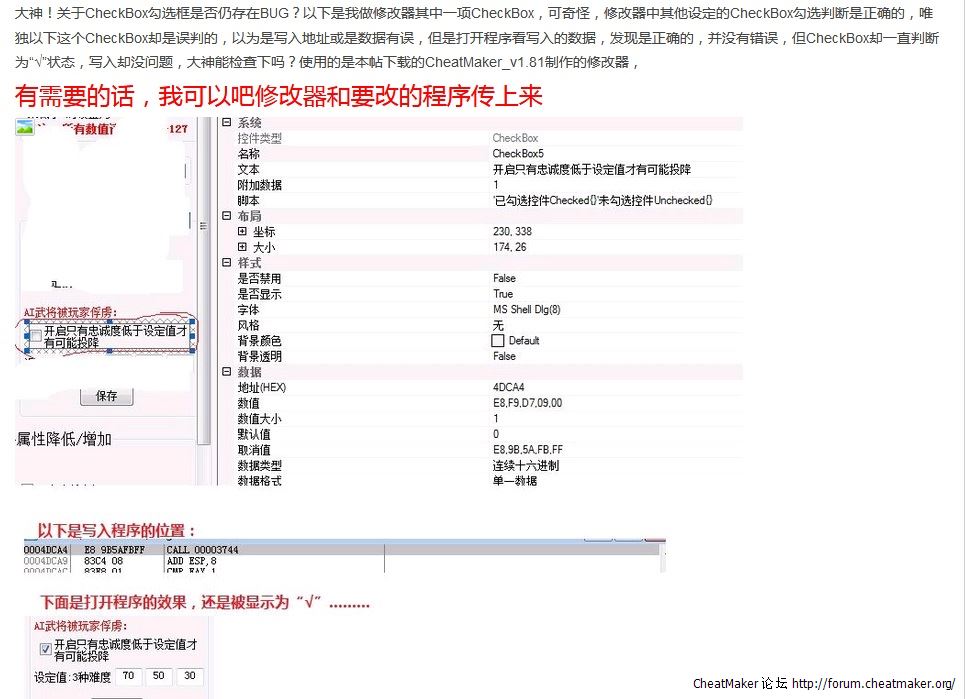Click the difficulty input showing 30
Screen dimensions: 966x699
pyautogui.click(x=190, y=677)
